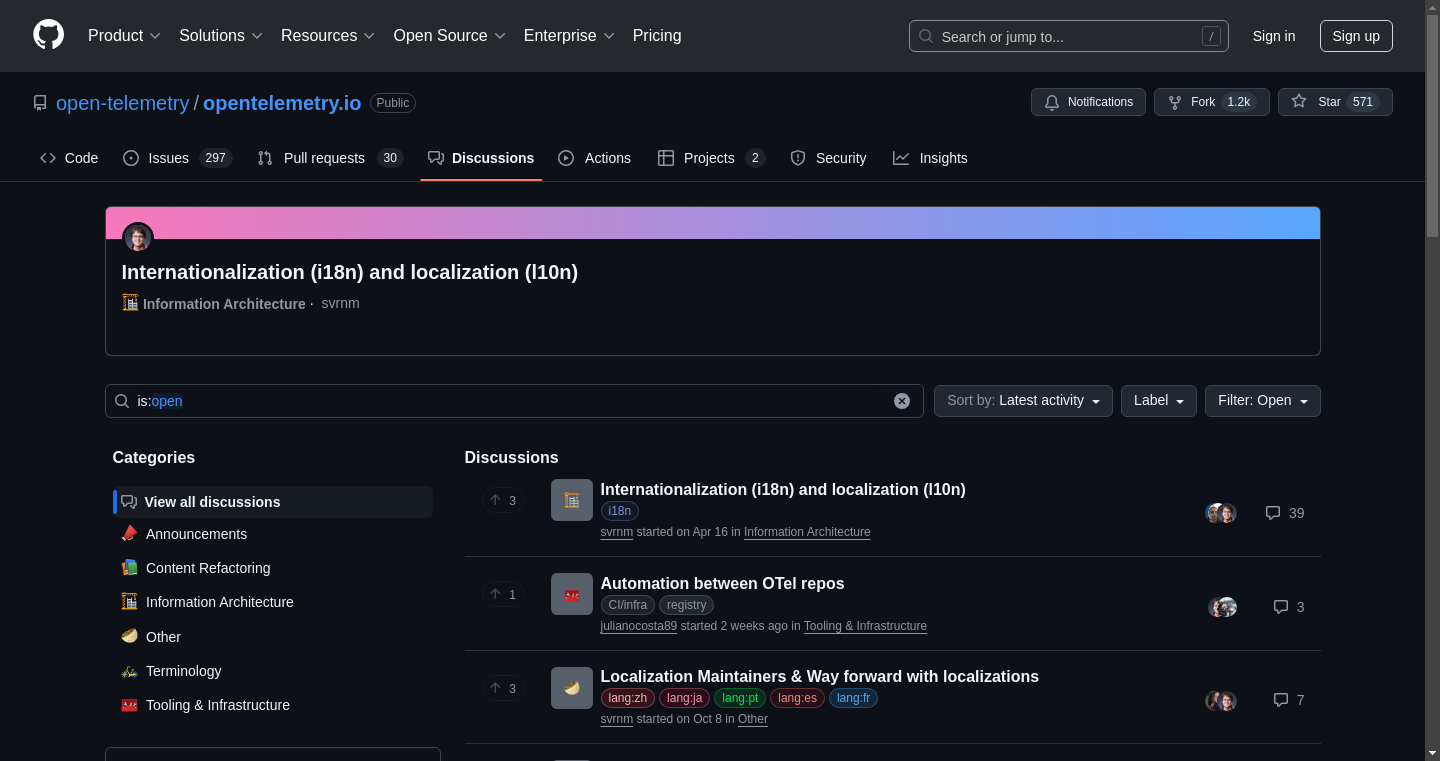1440x761 pixels.
Task: Open Tooling & Infrastructure link under Automation discussion
Action: pyautogui.click(x=865, y=626)
